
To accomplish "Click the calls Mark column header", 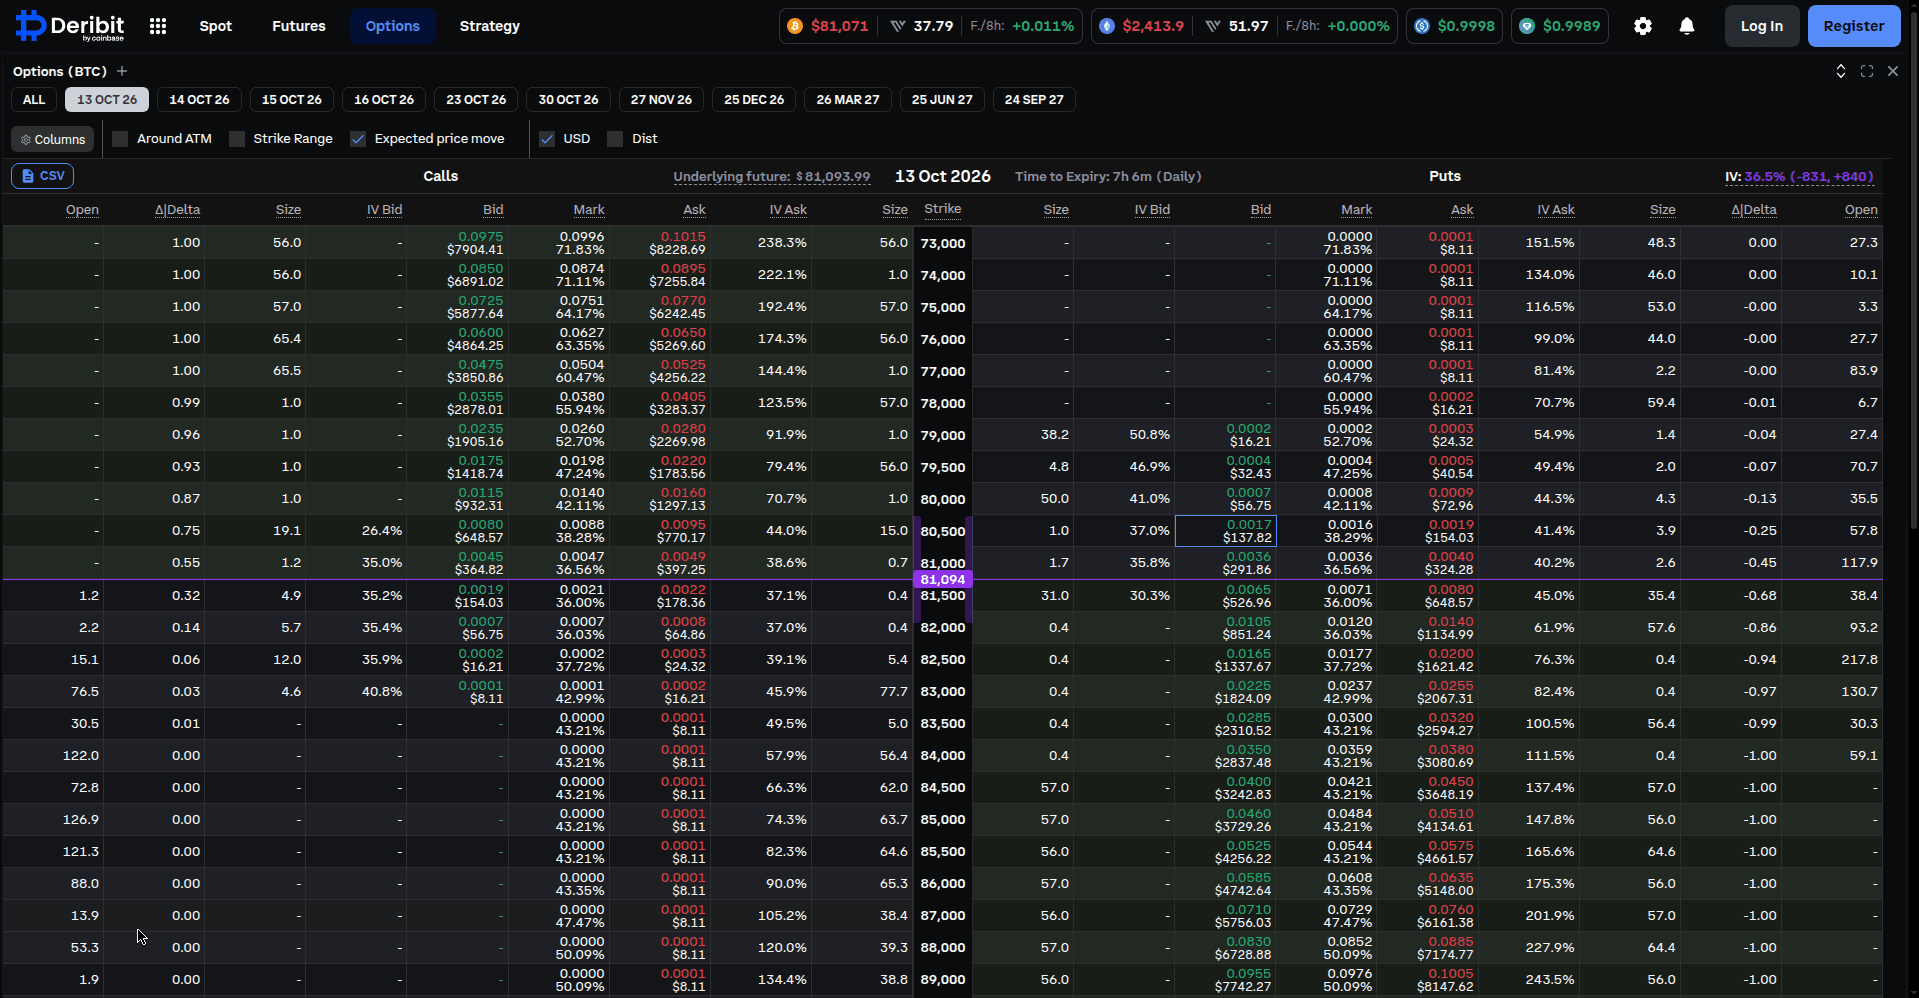I will point(589,210).
